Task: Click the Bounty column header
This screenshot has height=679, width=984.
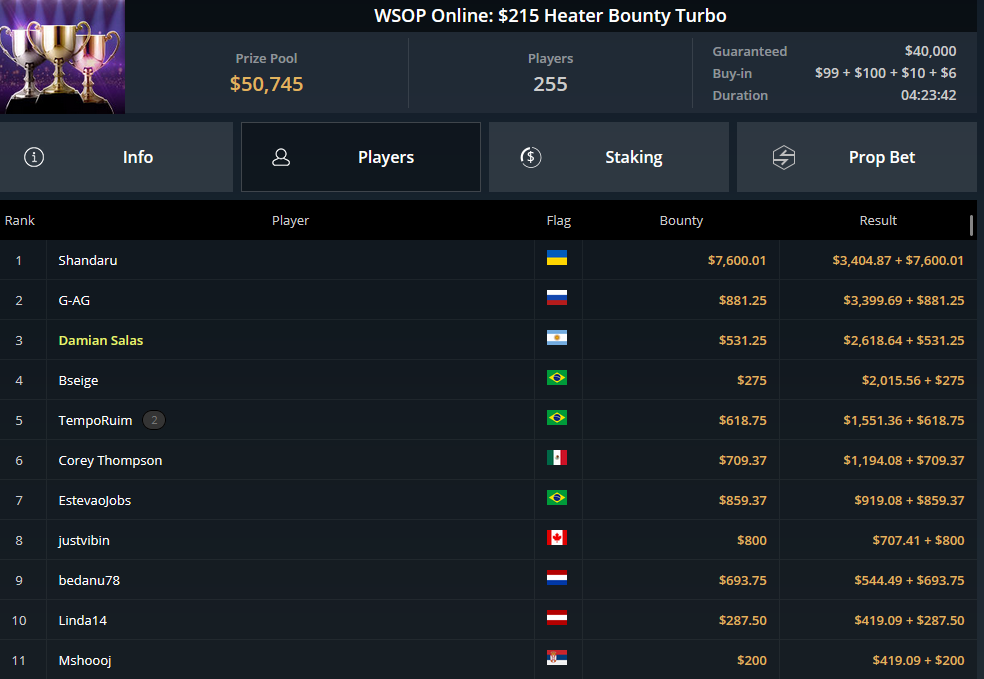Action: coord(682,220)
